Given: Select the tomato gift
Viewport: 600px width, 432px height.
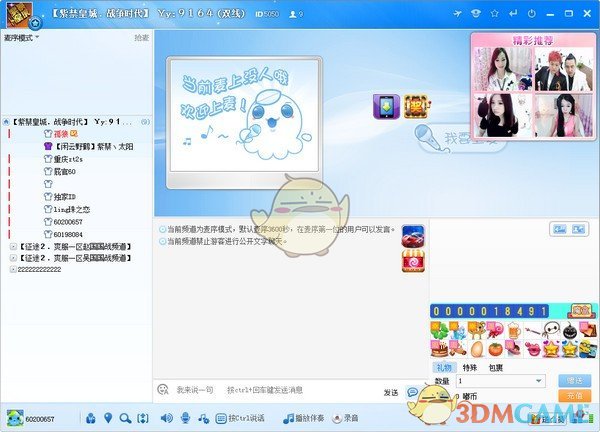Looking at the screenshot, I should pyautogui.click(x=495, y=349).
